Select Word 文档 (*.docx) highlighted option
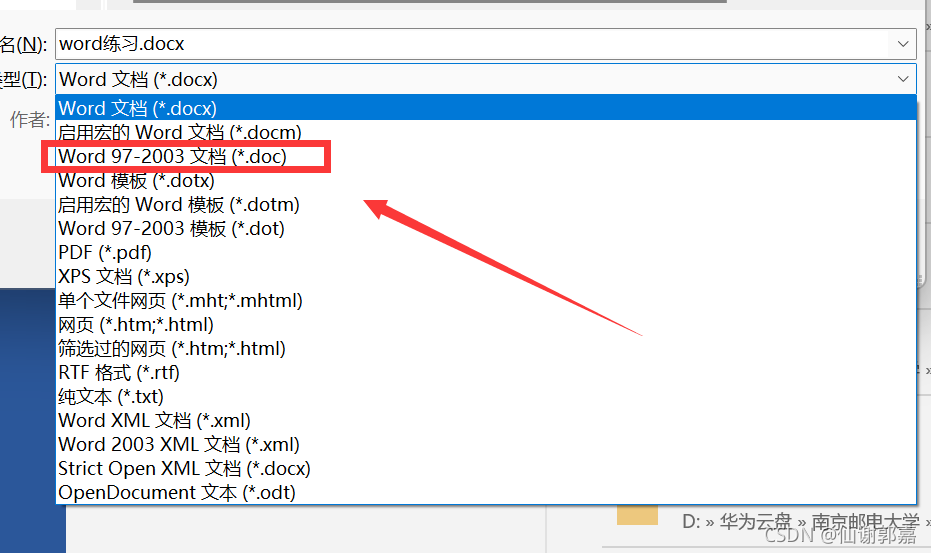 (x=486, y=108)
